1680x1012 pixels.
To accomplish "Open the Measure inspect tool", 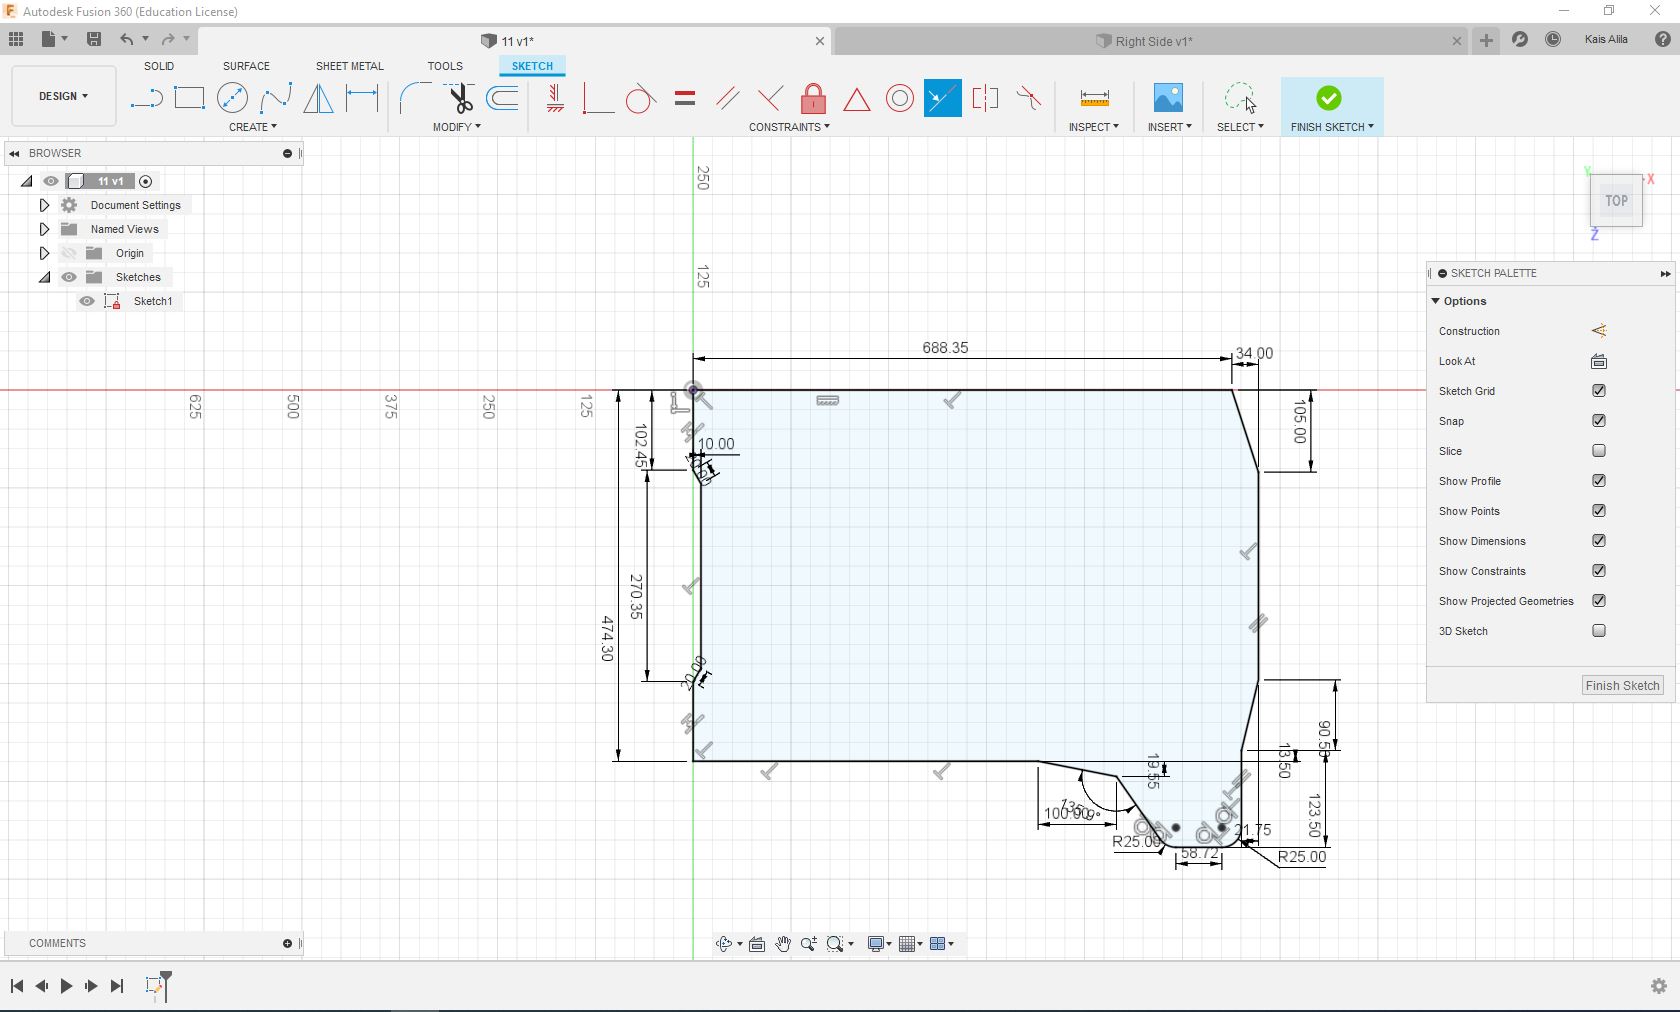I will [x=1094, y=98].
